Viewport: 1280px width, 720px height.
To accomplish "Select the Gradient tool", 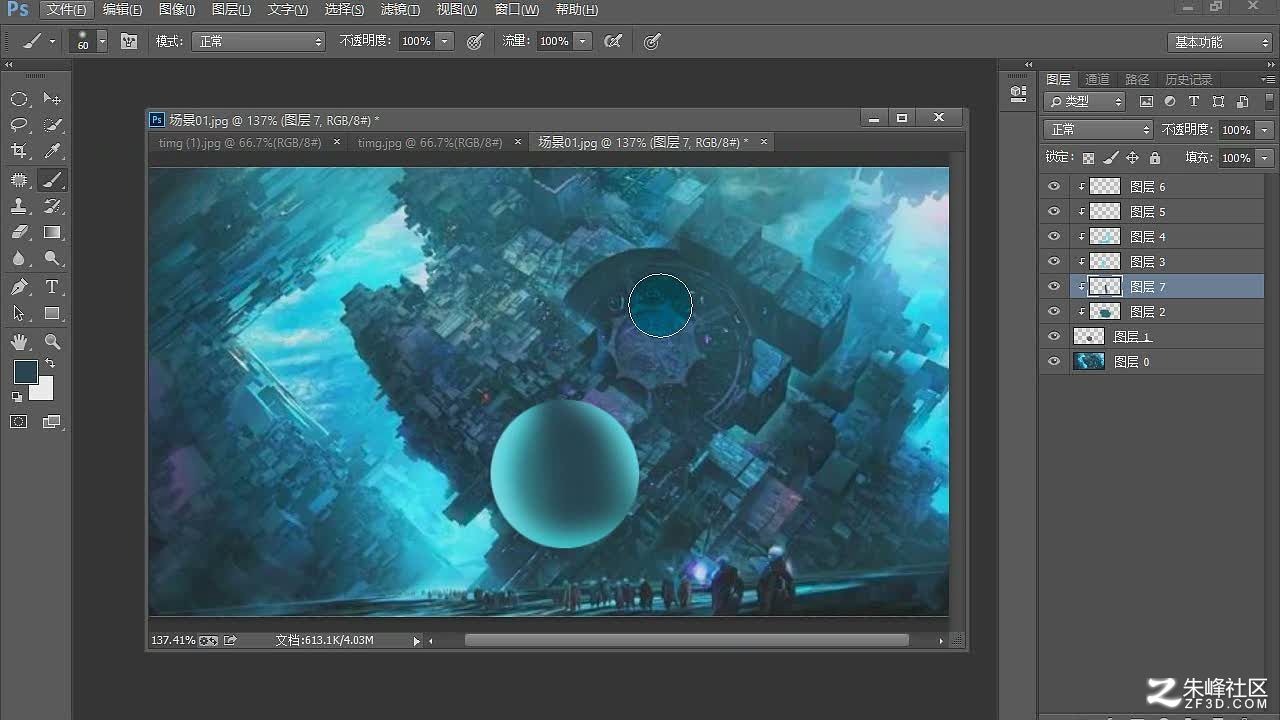I will point(52,232).
